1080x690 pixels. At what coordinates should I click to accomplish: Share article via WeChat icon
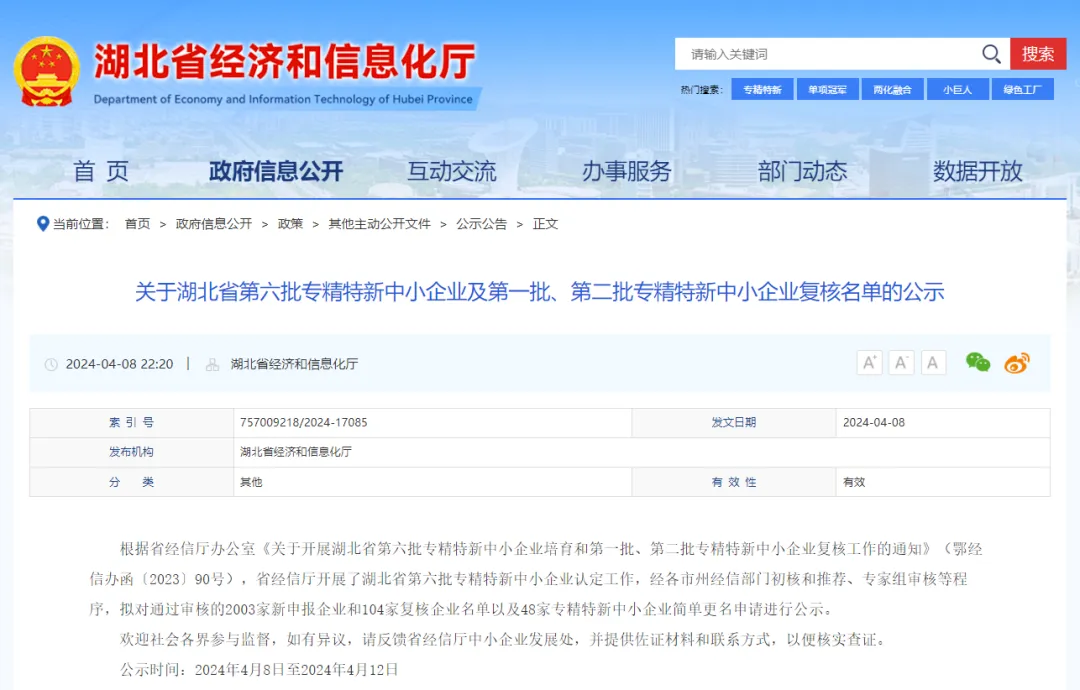[x=977, y=363]
